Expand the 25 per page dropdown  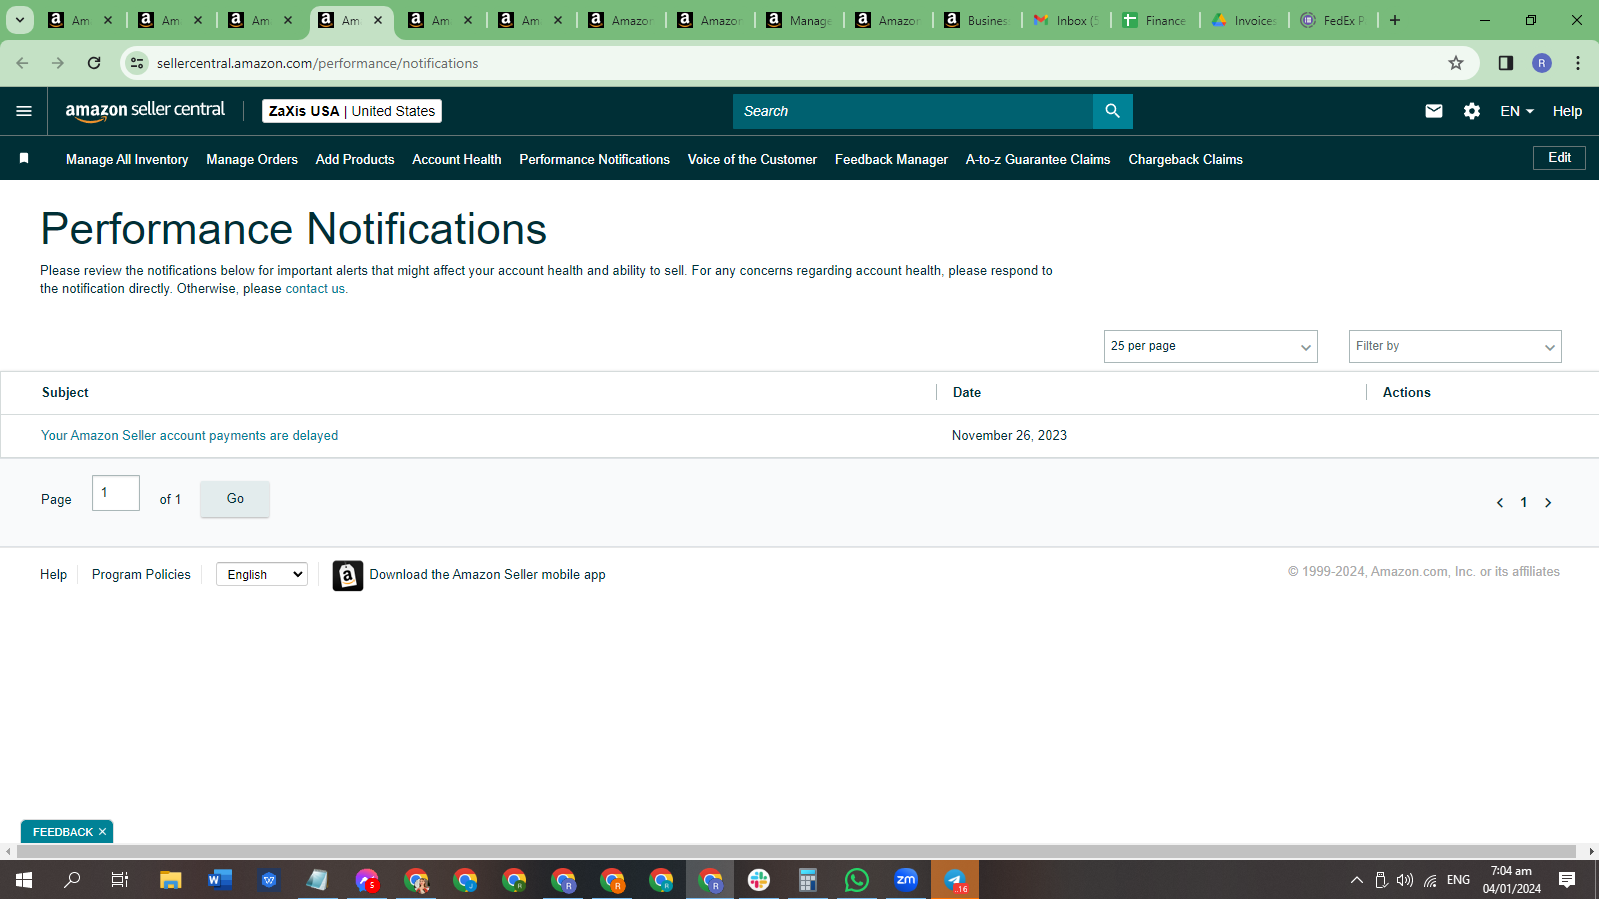click(1210, 346)
